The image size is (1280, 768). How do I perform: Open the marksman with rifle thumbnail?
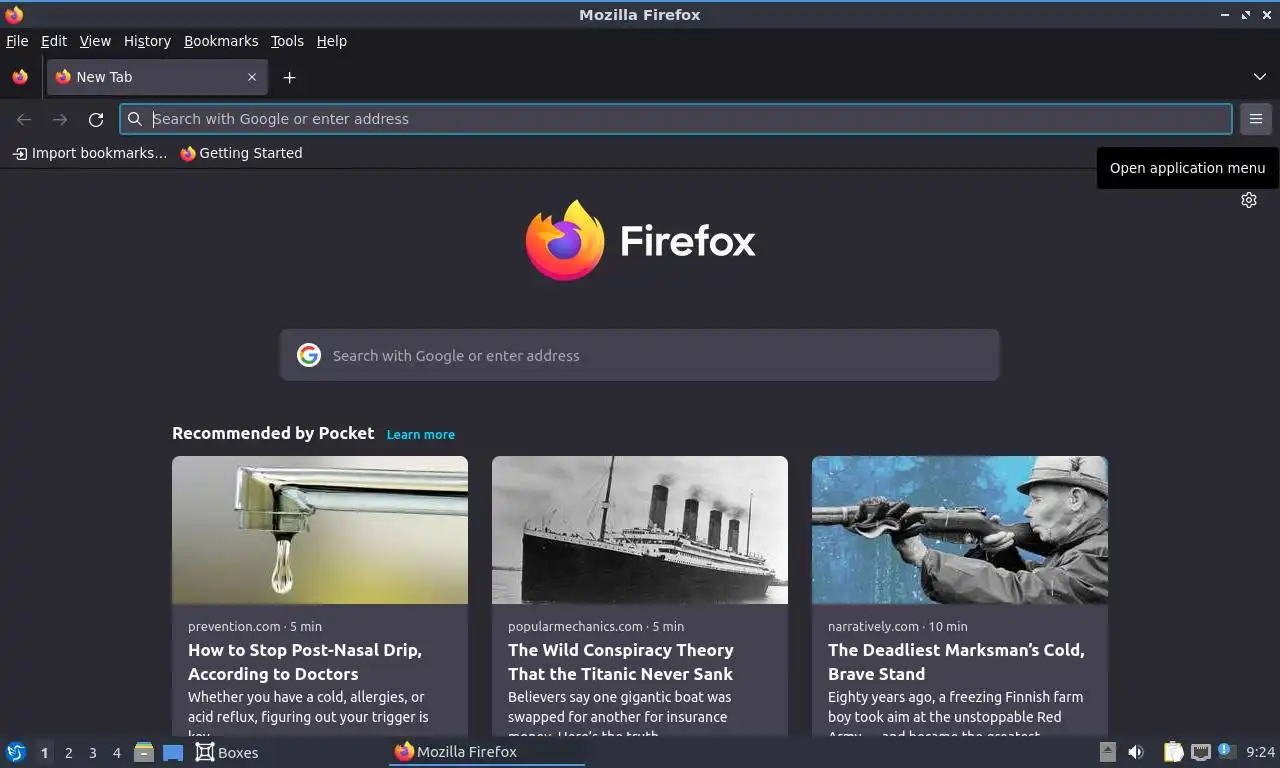click(x=960, y=530)
